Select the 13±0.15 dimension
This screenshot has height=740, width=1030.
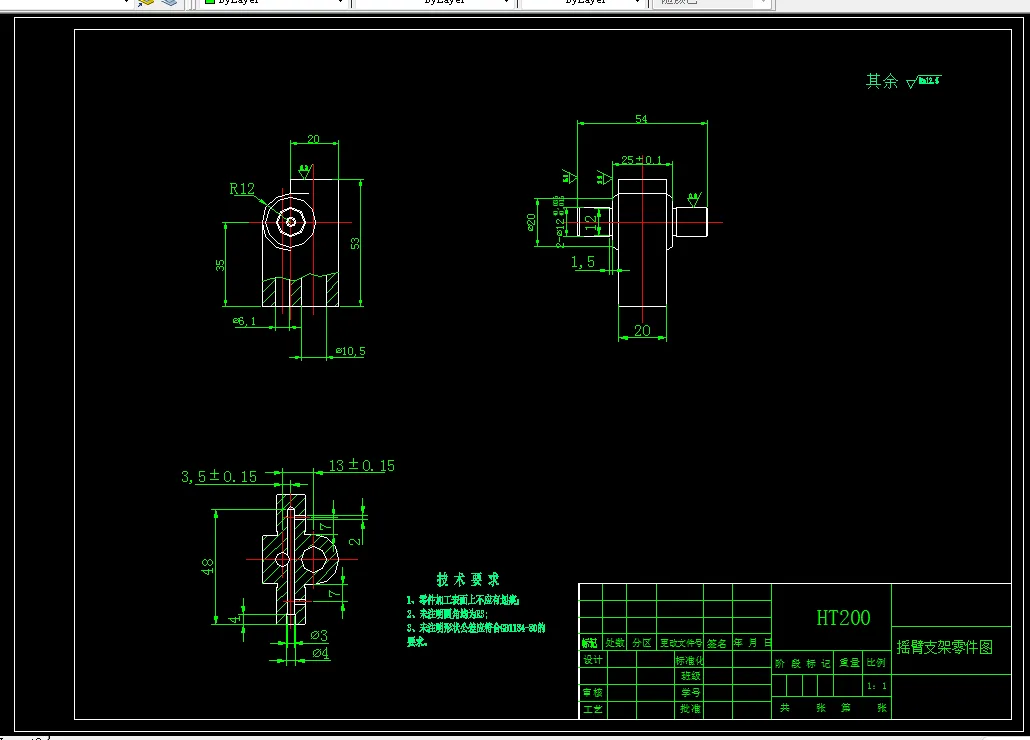point(362,466)
